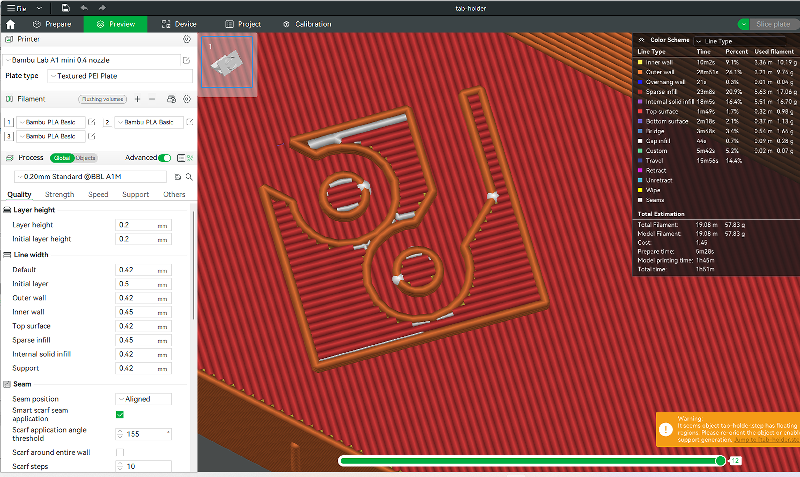Open printer settings gear icon
800x477 pixels.
tap(187, 39)
